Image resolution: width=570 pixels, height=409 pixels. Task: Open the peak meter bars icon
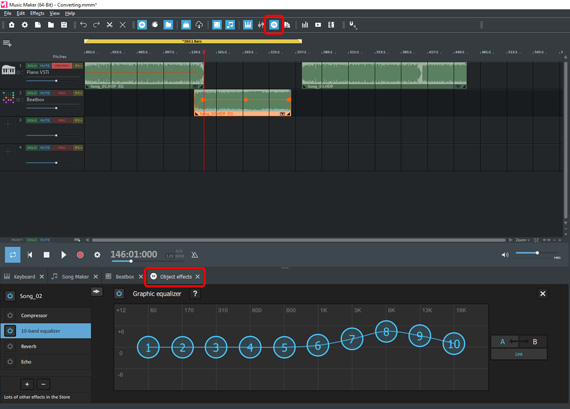305,25
